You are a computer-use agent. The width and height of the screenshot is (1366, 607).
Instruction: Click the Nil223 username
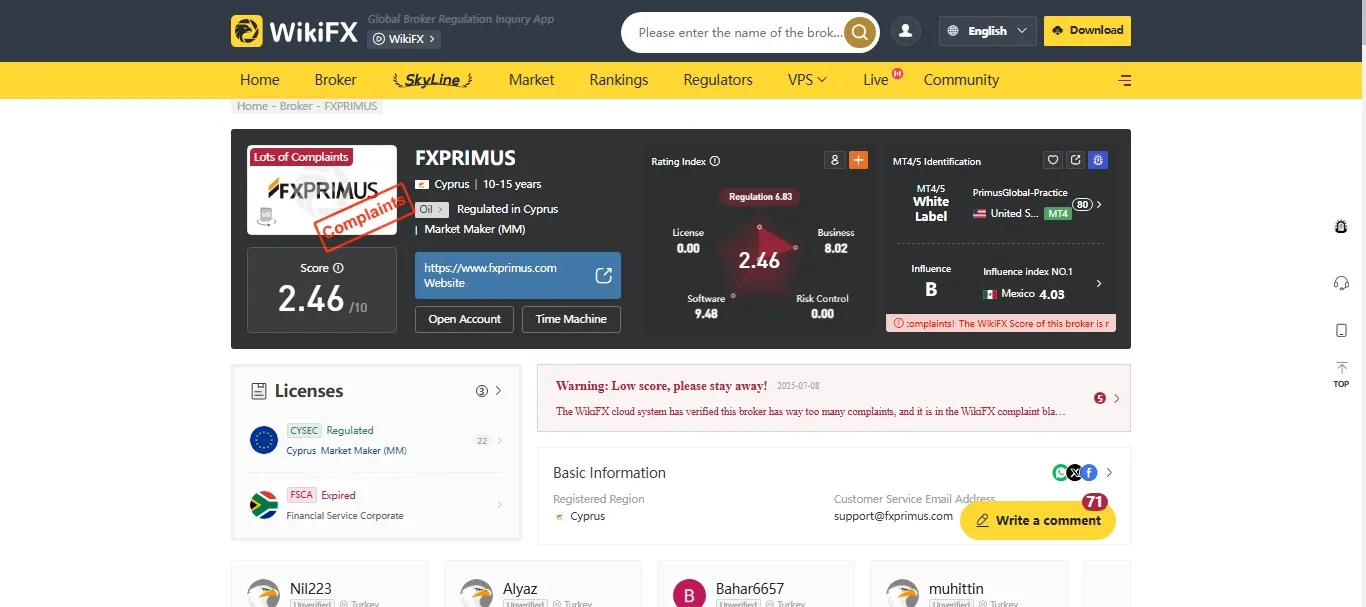tap(310, 589)
